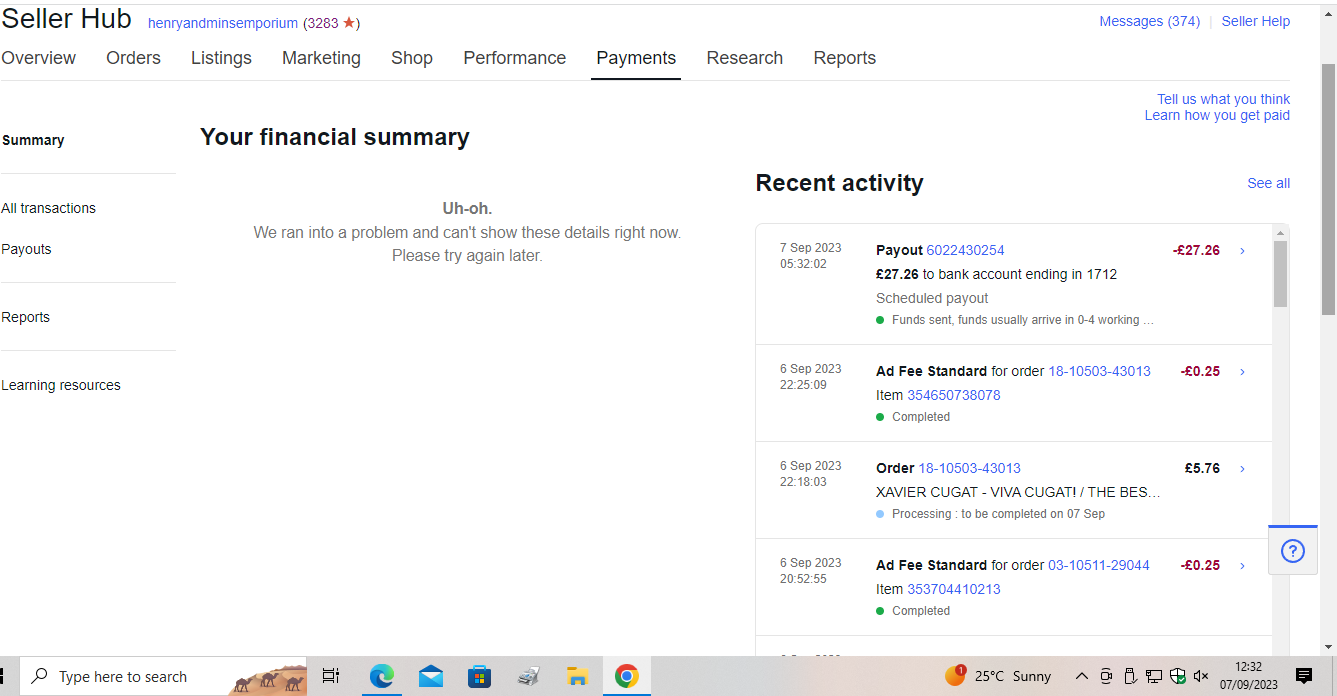
Task: Open the henryandminsemporium profile link
Action: tap(223, 23)
